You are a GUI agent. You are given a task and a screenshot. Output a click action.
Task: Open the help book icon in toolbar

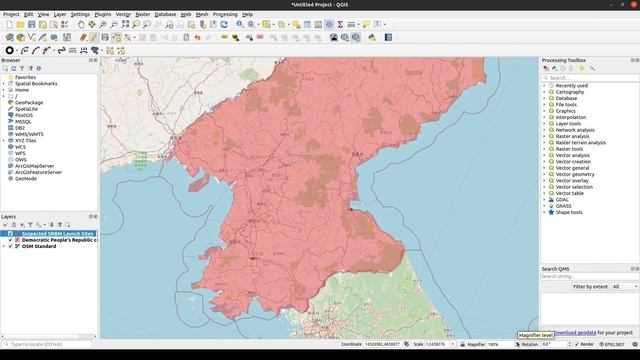tap(388, 38)
